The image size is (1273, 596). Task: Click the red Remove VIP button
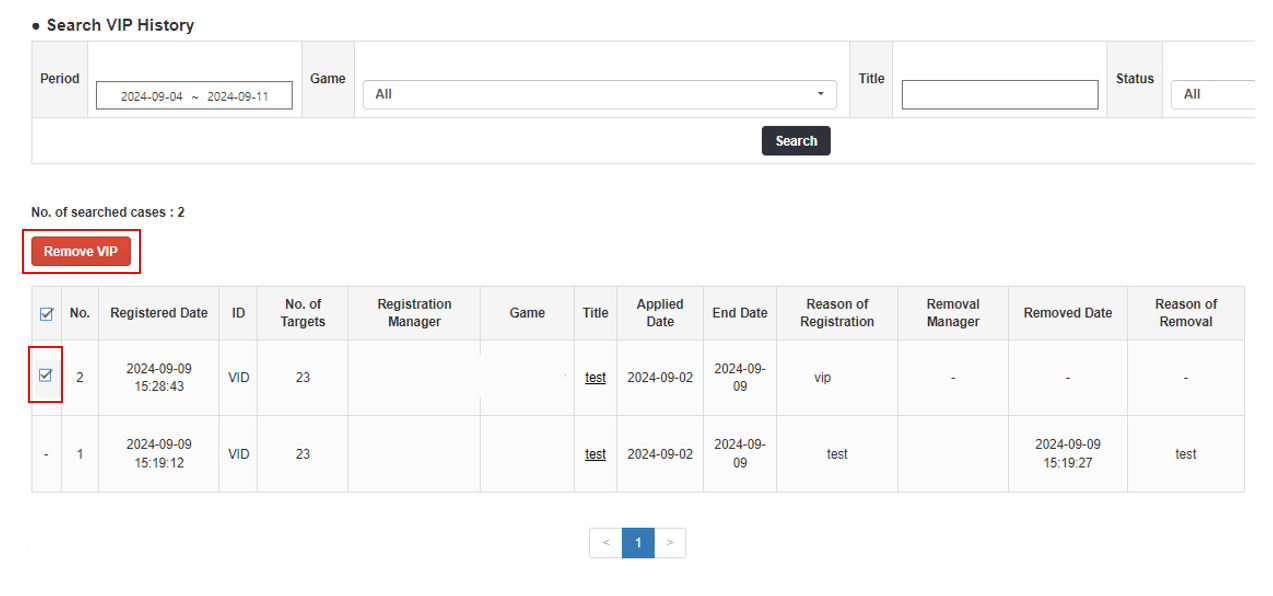point(81,252)
